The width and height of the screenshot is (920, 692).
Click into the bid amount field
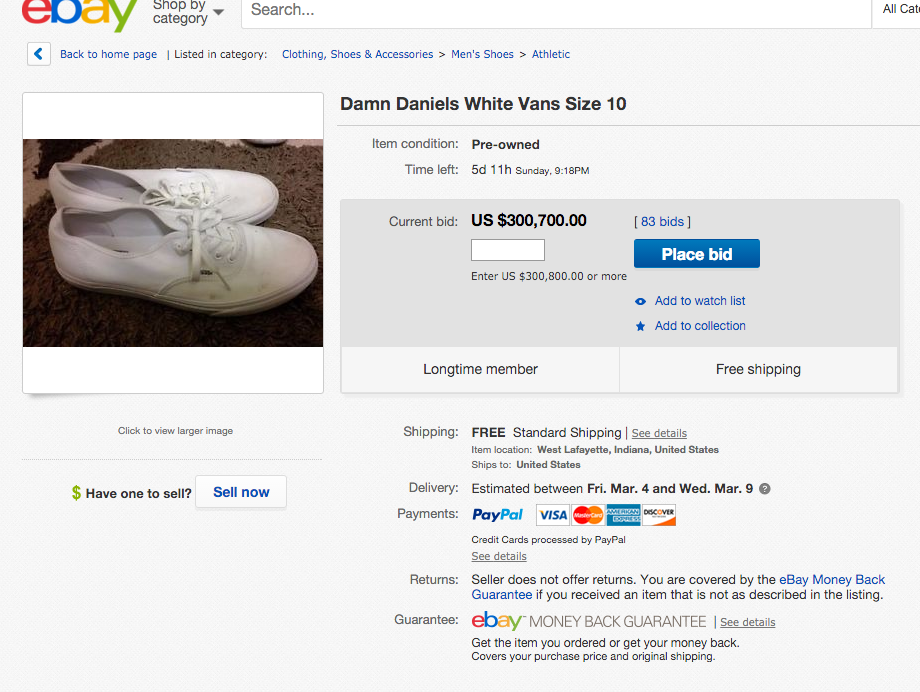(508, 250)
